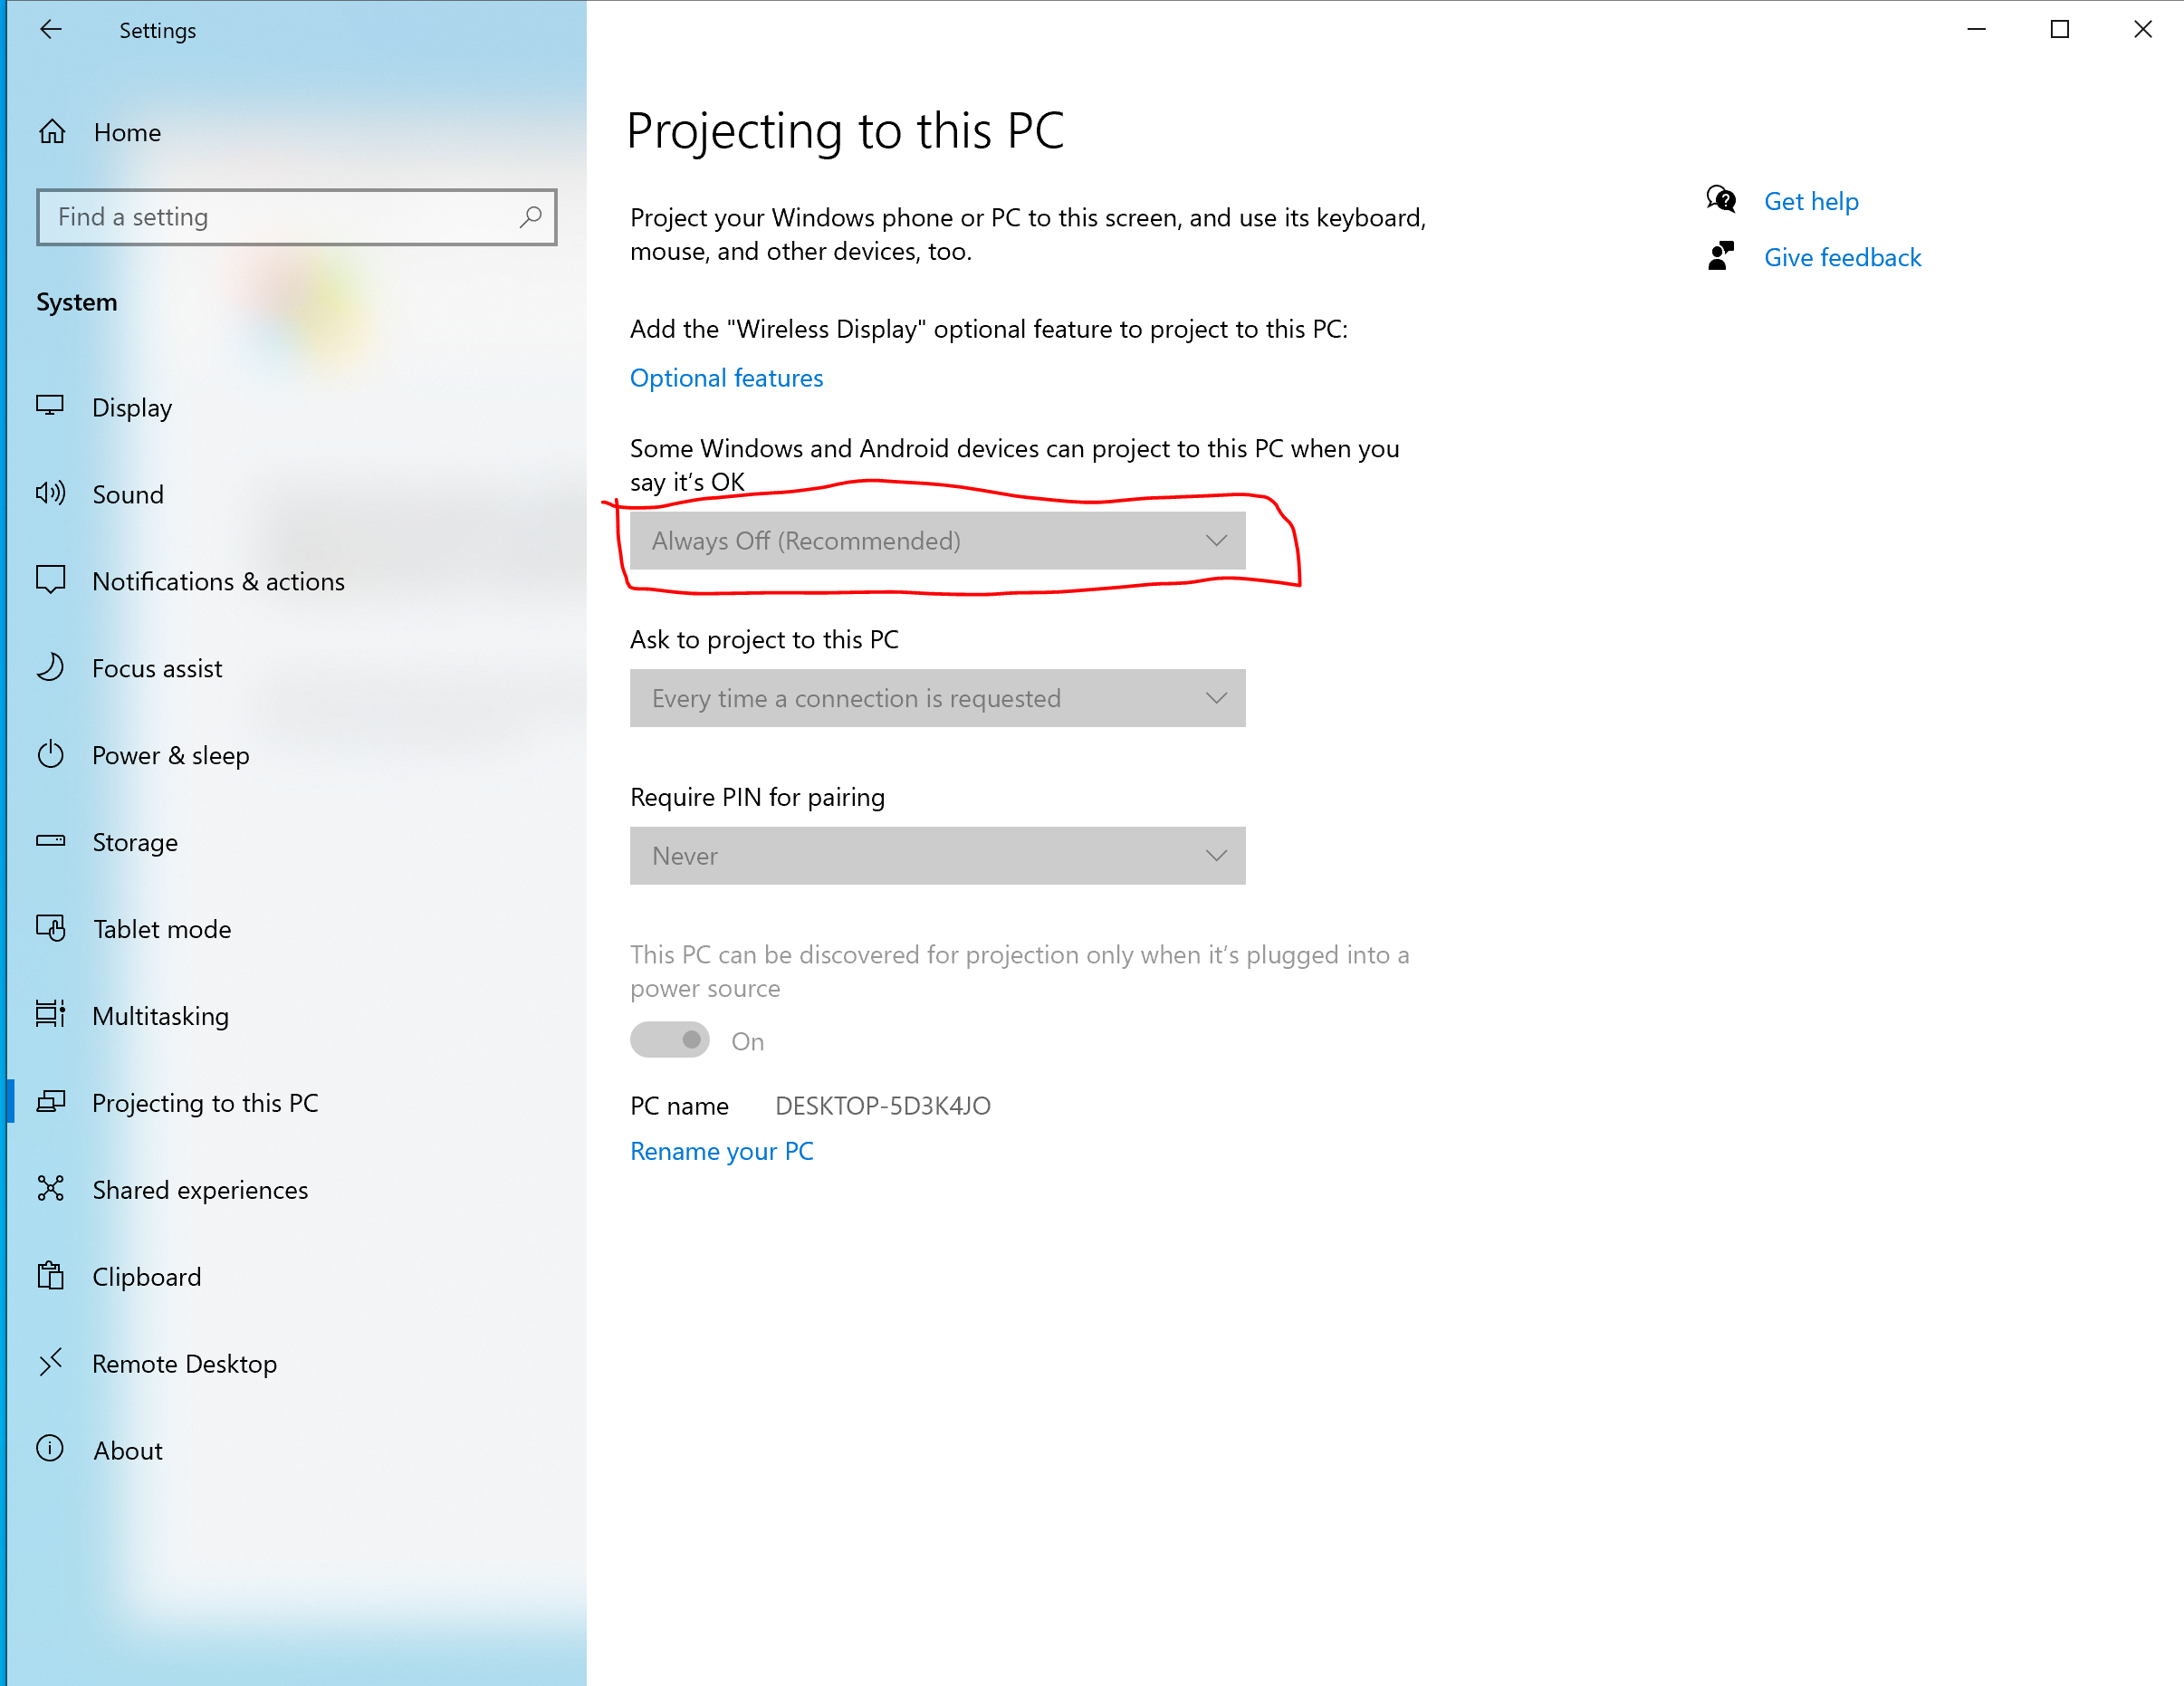This screenshot has height=1686, width=2184.
Task: Click the Get help chat icon
Action: coord(1721,200)
